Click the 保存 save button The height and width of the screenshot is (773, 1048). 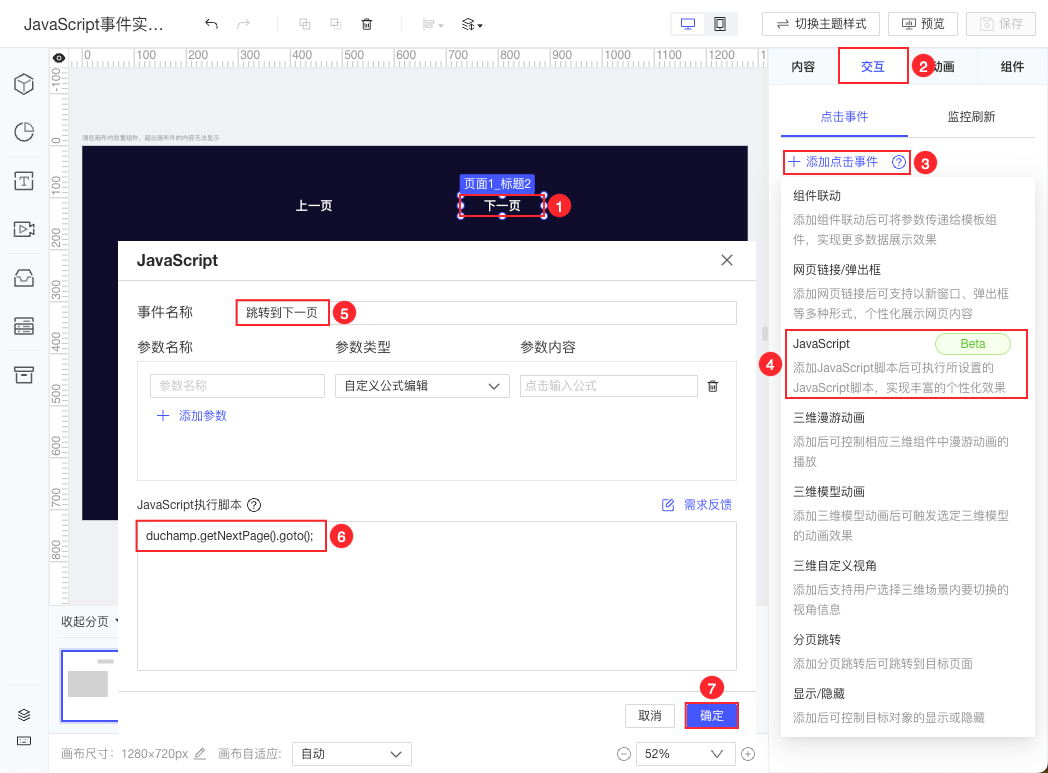(1001, 24)
